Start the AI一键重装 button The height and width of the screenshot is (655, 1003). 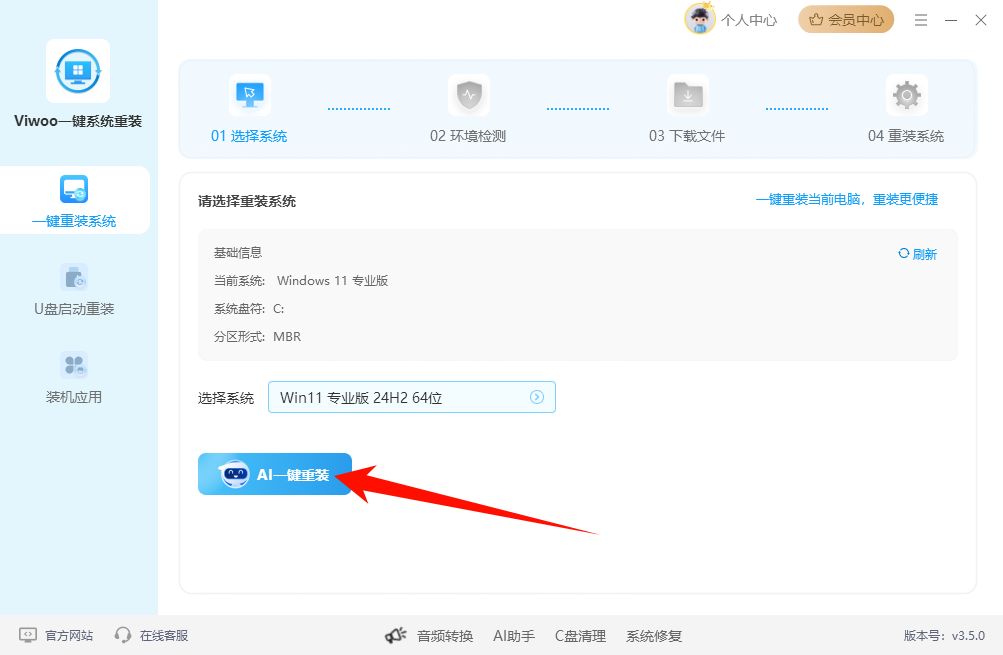coord(275,474)
